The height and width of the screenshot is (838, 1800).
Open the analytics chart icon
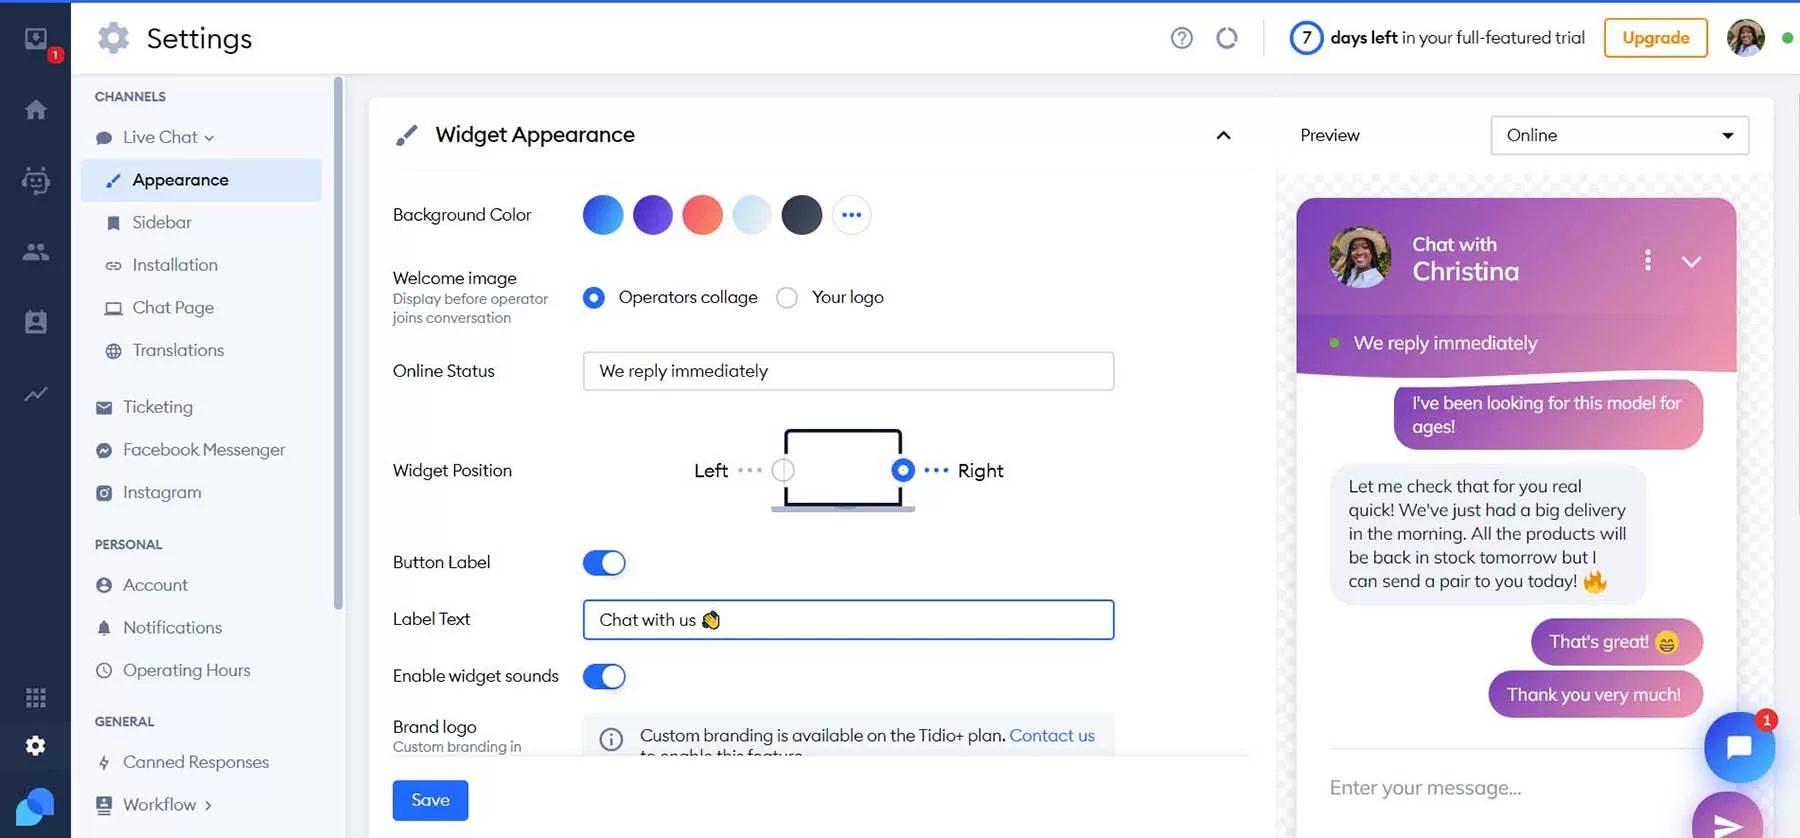point(36,394)
